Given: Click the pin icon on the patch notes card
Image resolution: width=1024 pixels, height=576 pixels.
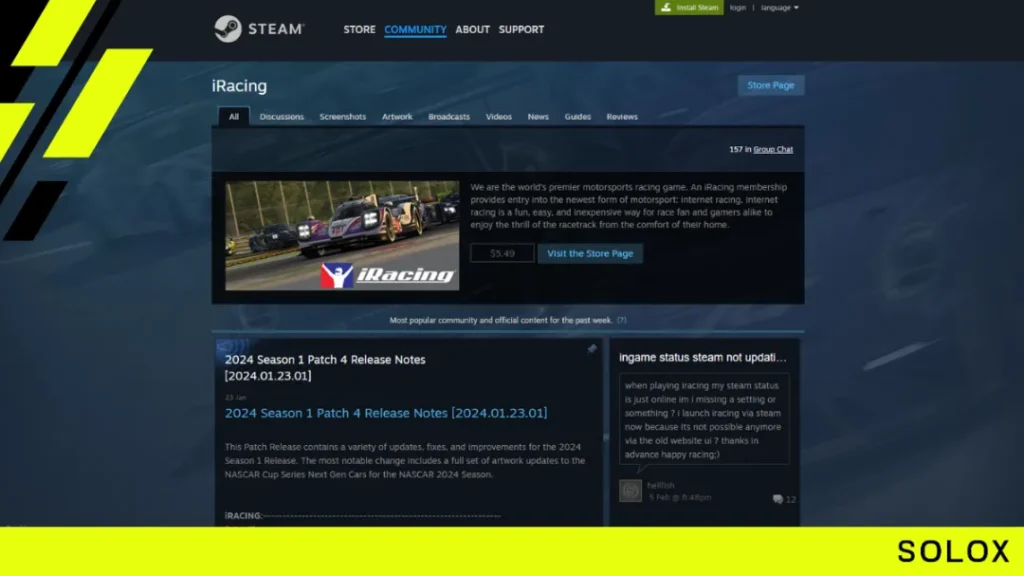Looking at the screenshot, I should point(592,349).
